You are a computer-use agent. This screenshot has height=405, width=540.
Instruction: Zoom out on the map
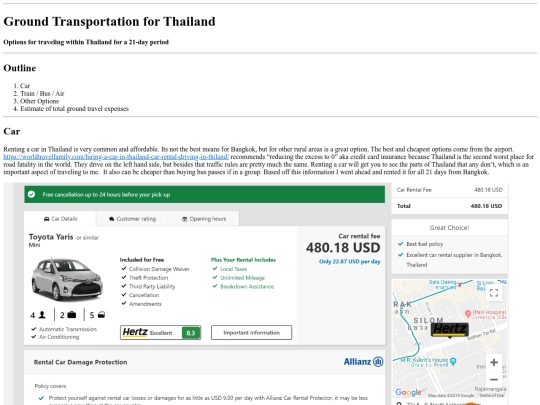point(494,380)
